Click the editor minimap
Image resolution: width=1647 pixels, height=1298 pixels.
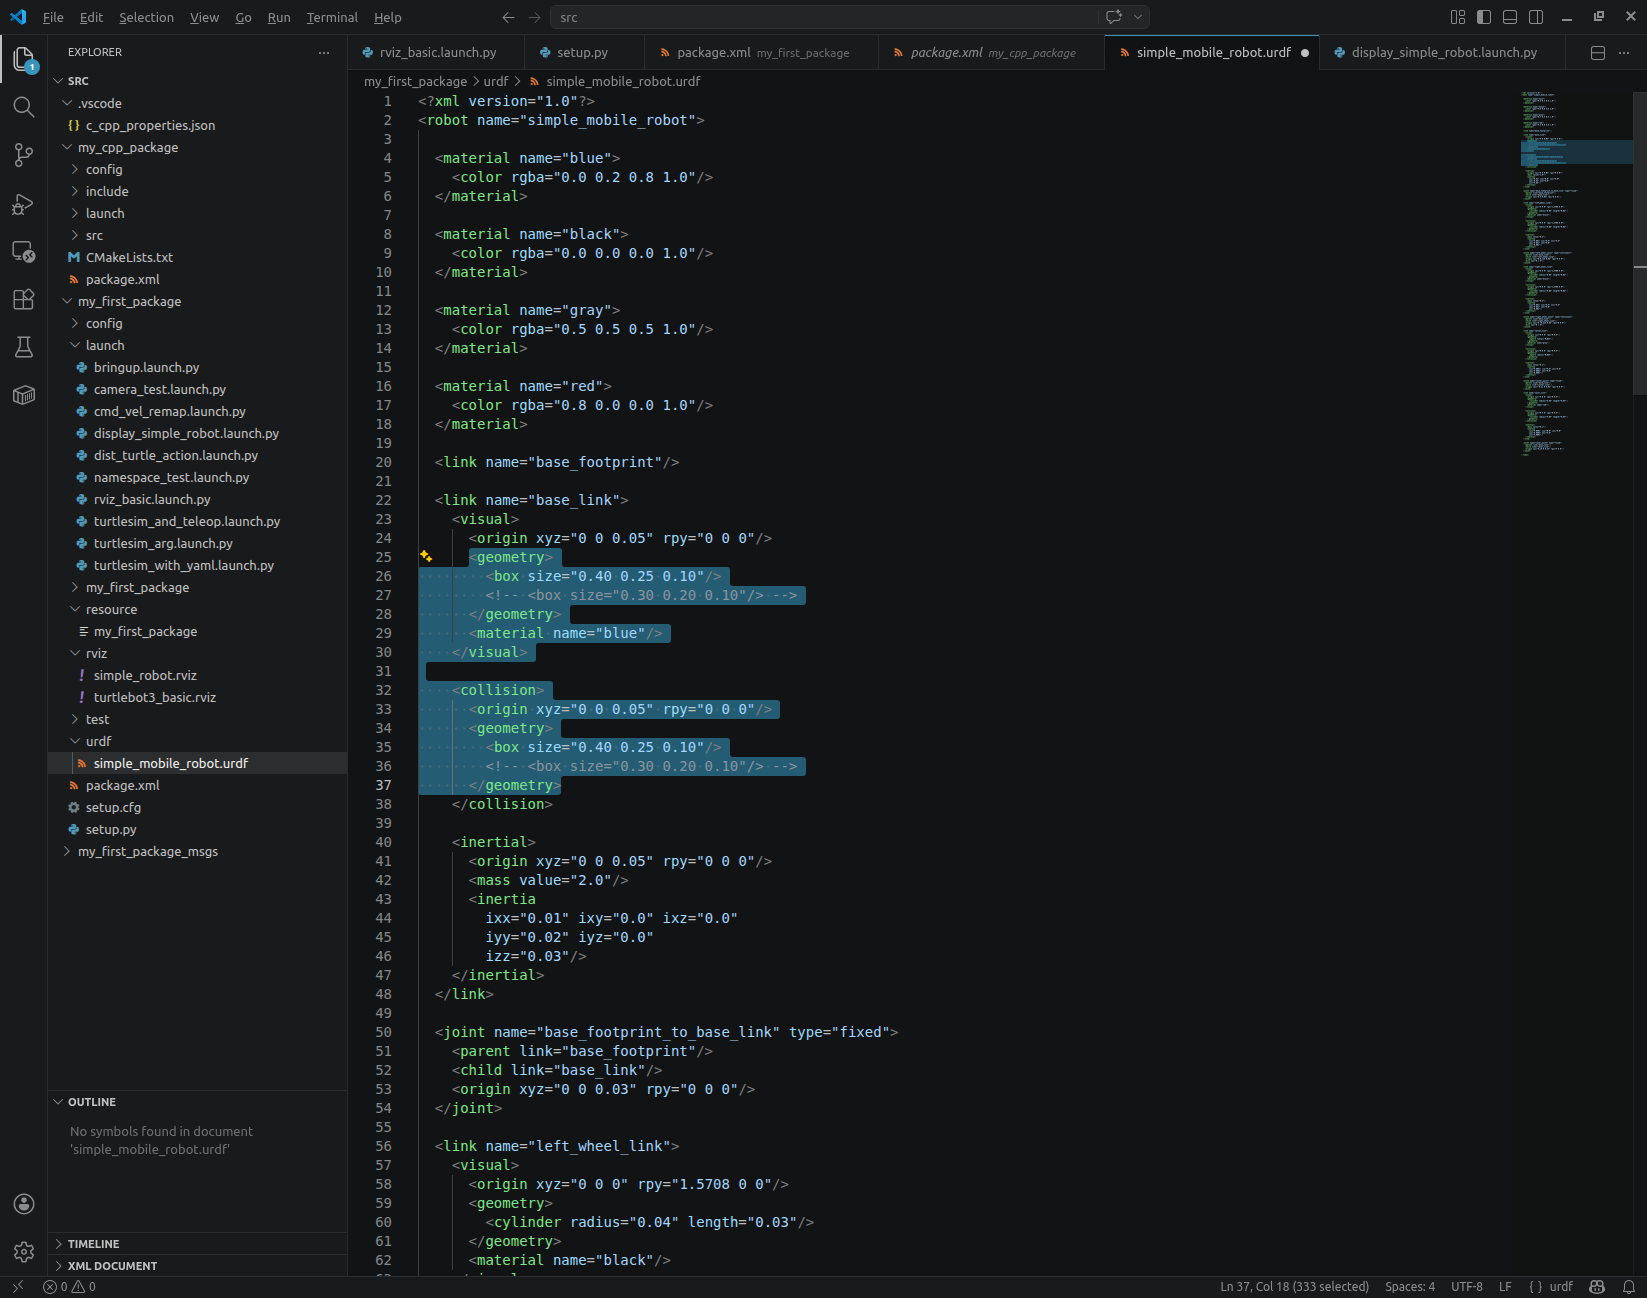pyautogui.click(x=1575, y=272)
